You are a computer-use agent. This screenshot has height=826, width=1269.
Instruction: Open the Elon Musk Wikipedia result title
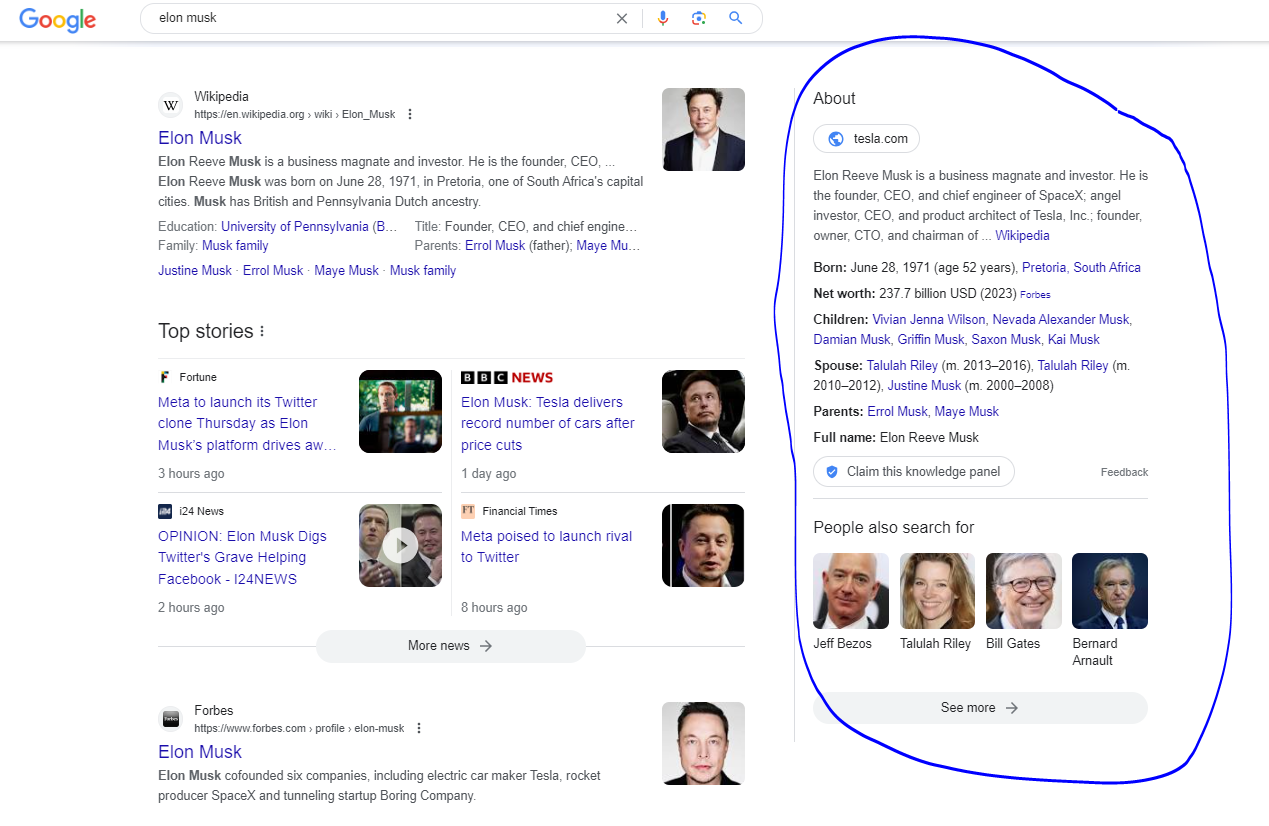click(200, 138)
